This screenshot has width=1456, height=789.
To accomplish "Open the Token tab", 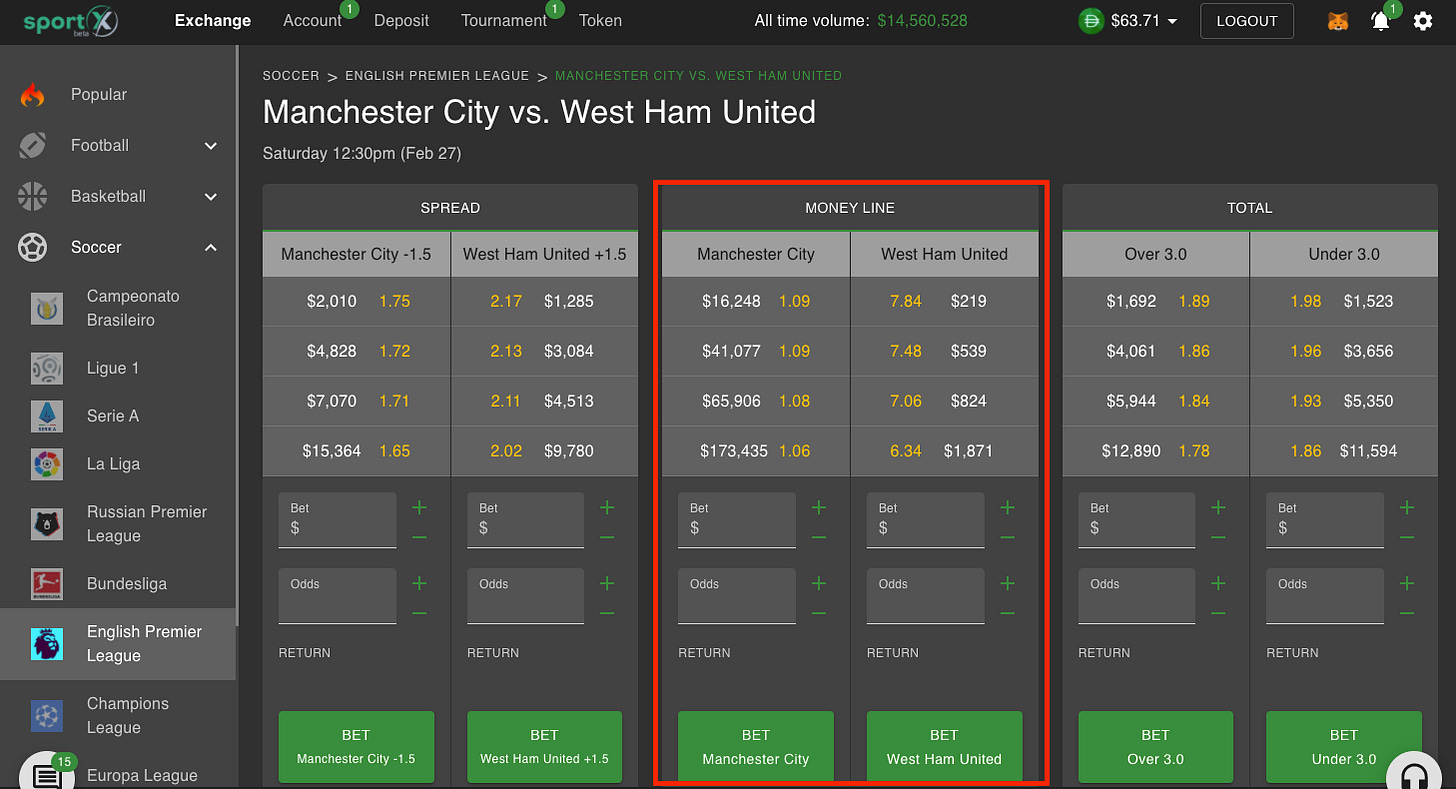I will (600, 20).
